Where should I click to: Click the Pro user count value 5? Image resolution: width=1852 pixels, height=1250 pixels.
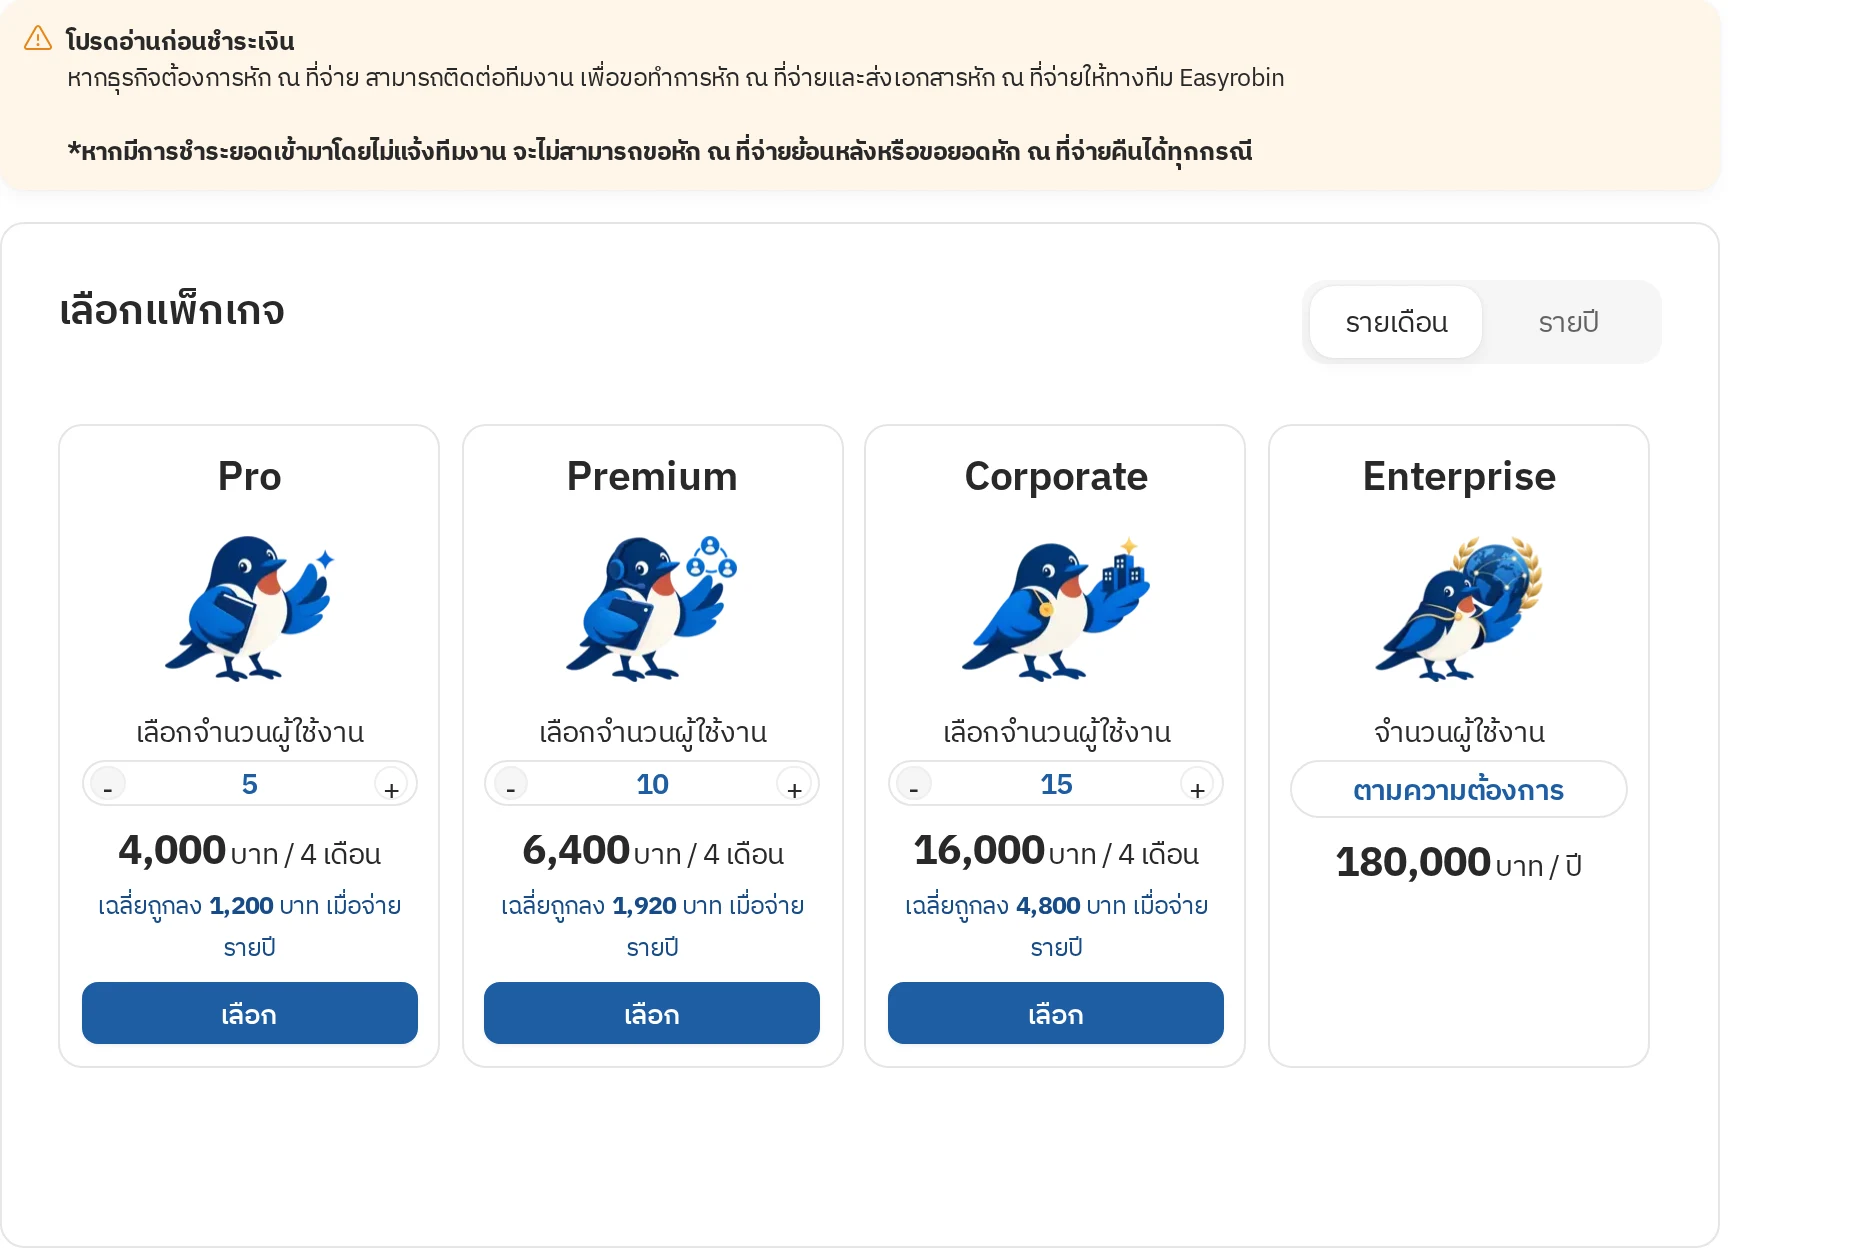(250, 784)
